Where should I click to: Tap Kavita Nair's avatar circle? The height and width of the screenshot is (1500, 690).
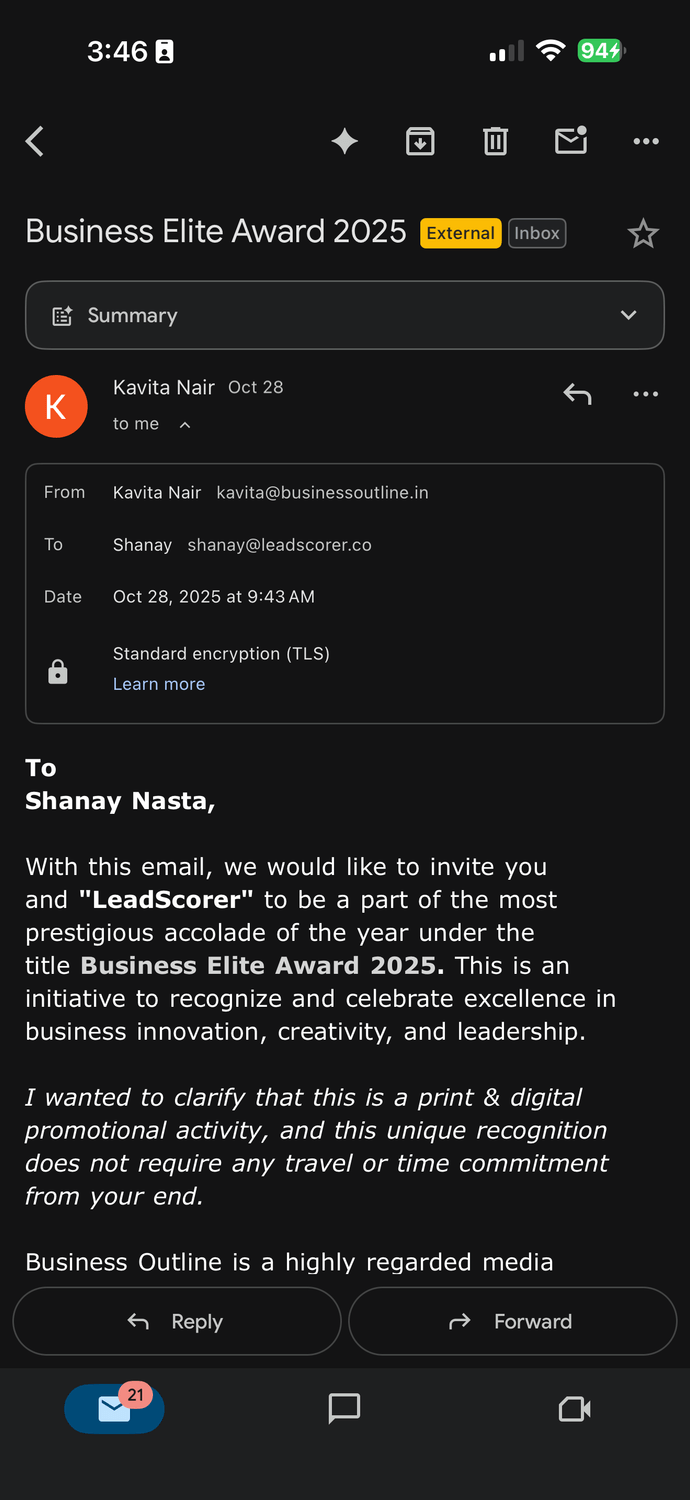(56, 406)
